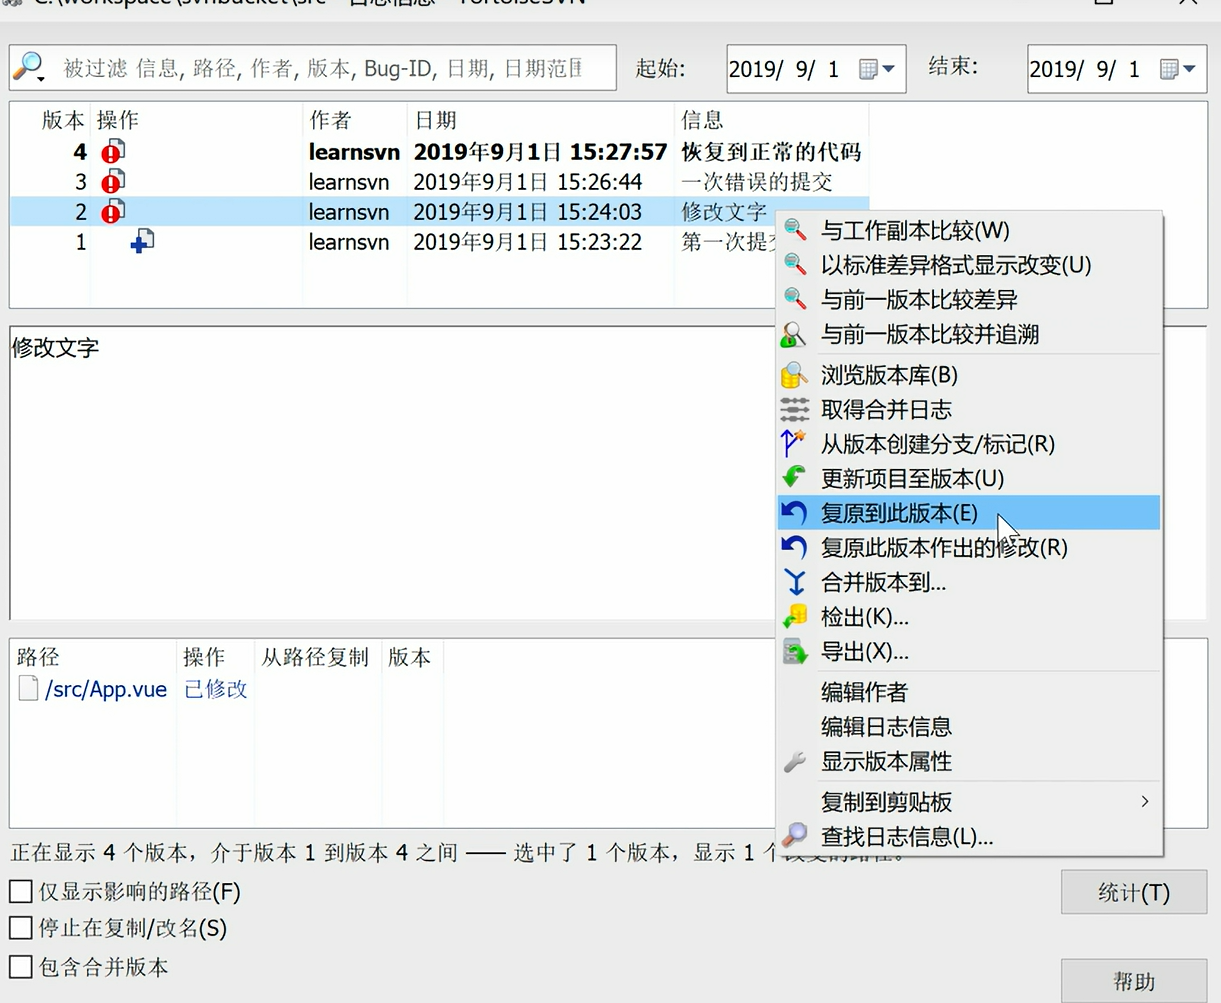The width and height of the screenshot is (1221, 1003).
Task: Click the 与前一版本比较差异 magnifier icon
Action: point(795,299)
